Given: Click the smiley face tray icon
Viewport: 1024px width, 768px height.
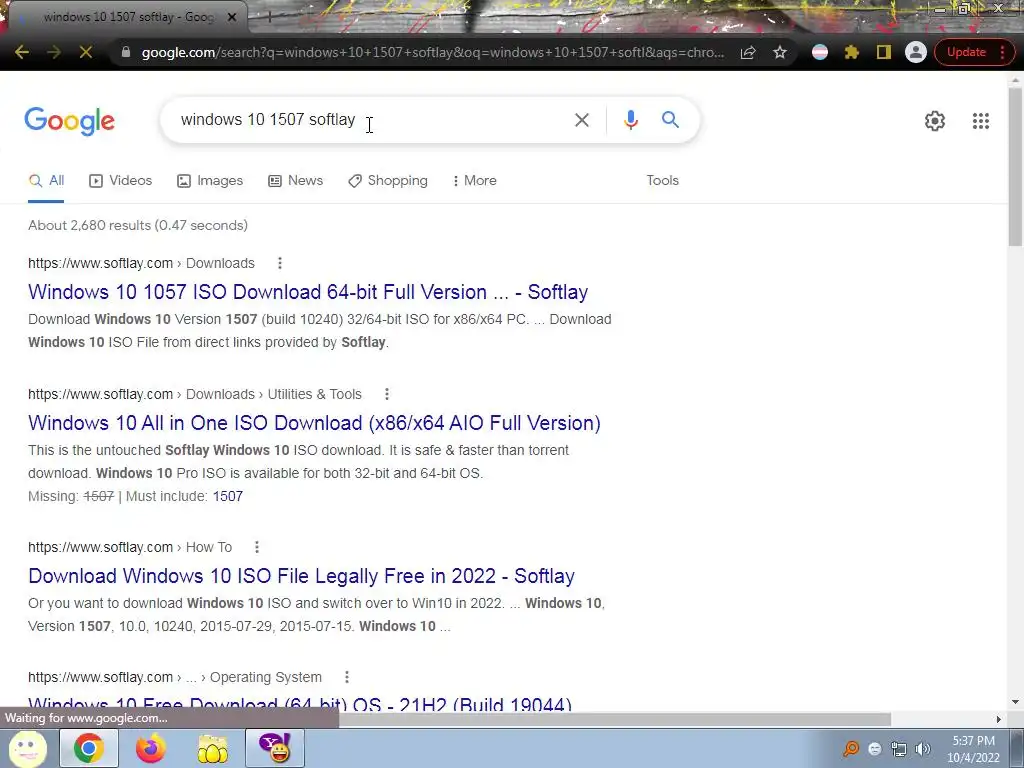Looking at the screenshot, I should tap(875, 749).
